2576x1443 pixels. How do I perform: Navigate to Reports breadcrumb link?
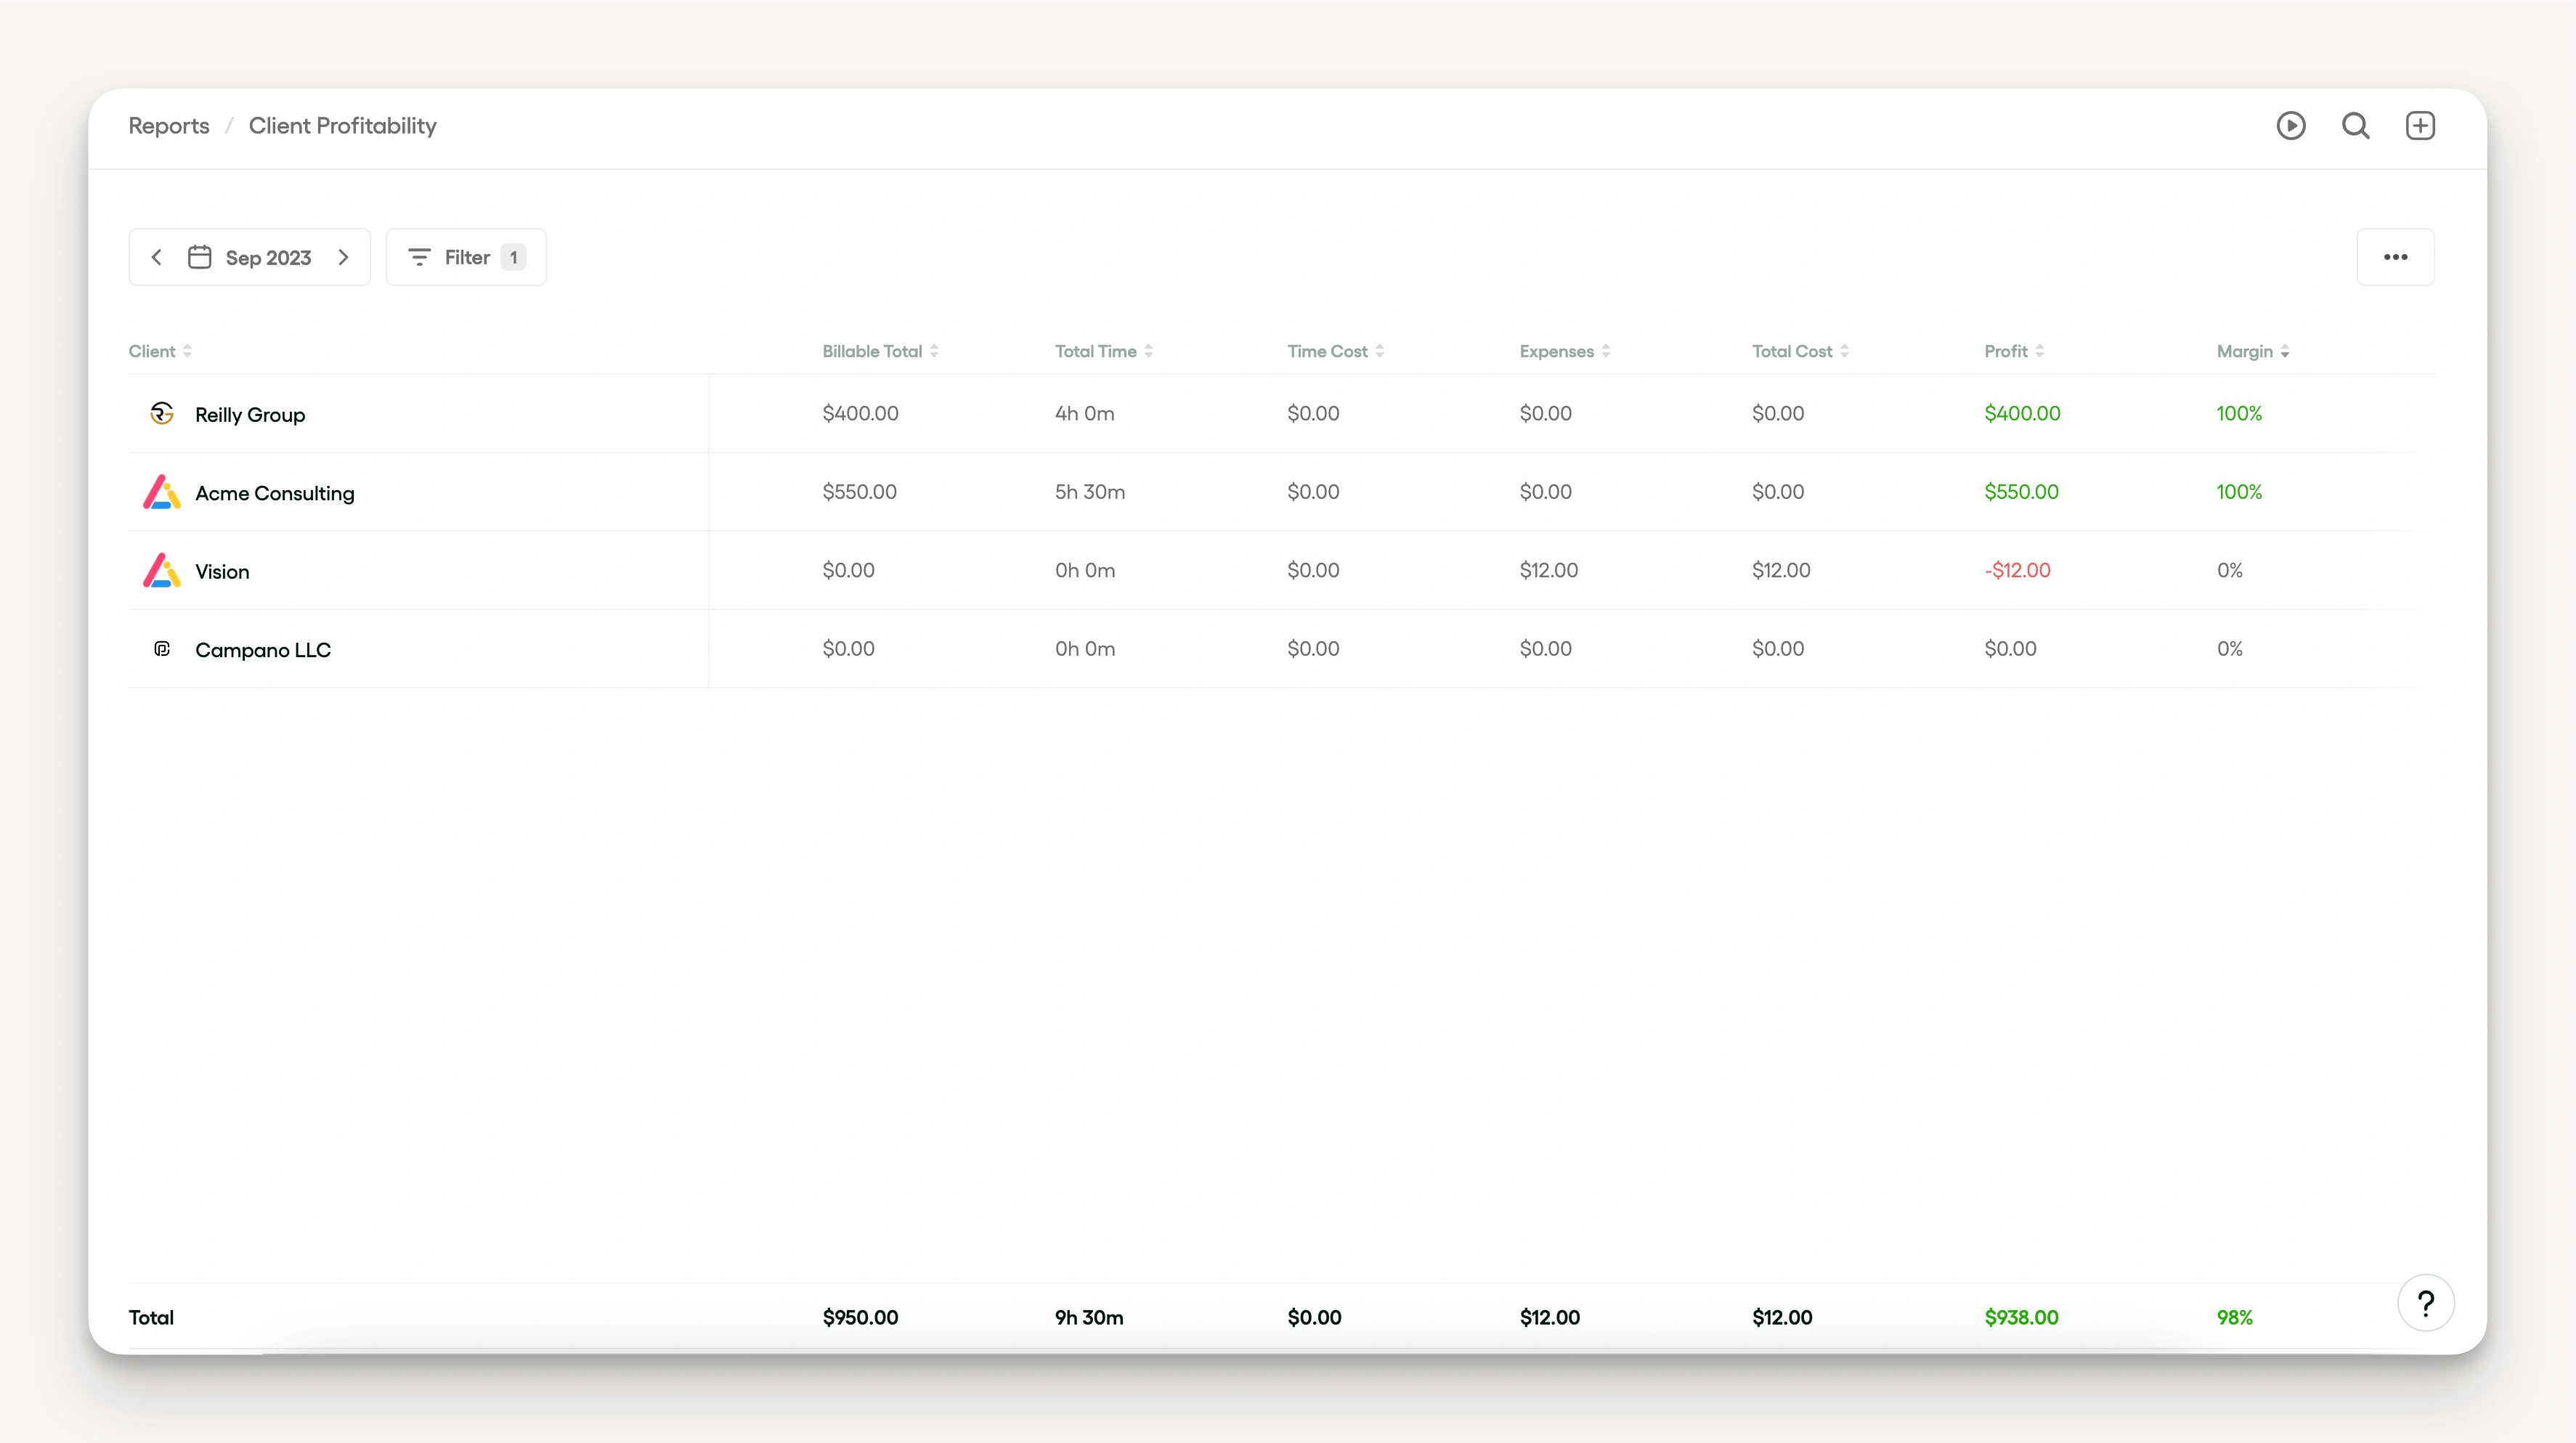point(169,126)
